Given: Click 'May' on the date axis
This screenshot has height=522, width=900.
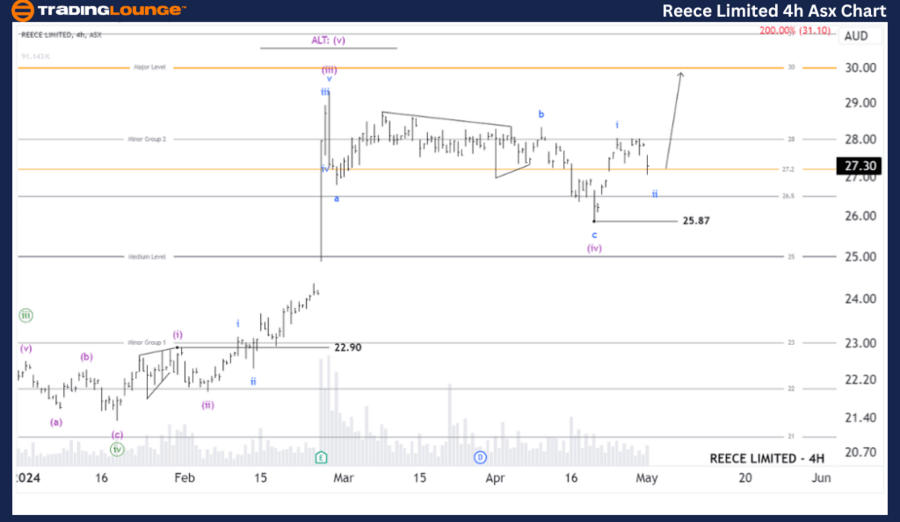Looking at the screenshot, I should (x=646, y=478).
